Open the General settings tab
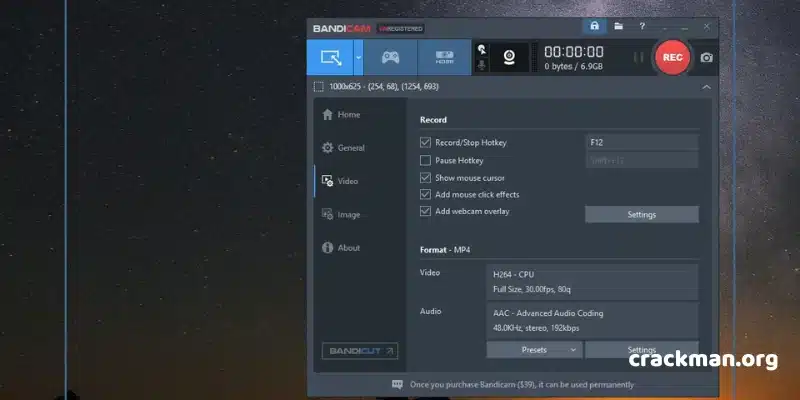This screenshot has width=800, height=400. coord(343,148)
